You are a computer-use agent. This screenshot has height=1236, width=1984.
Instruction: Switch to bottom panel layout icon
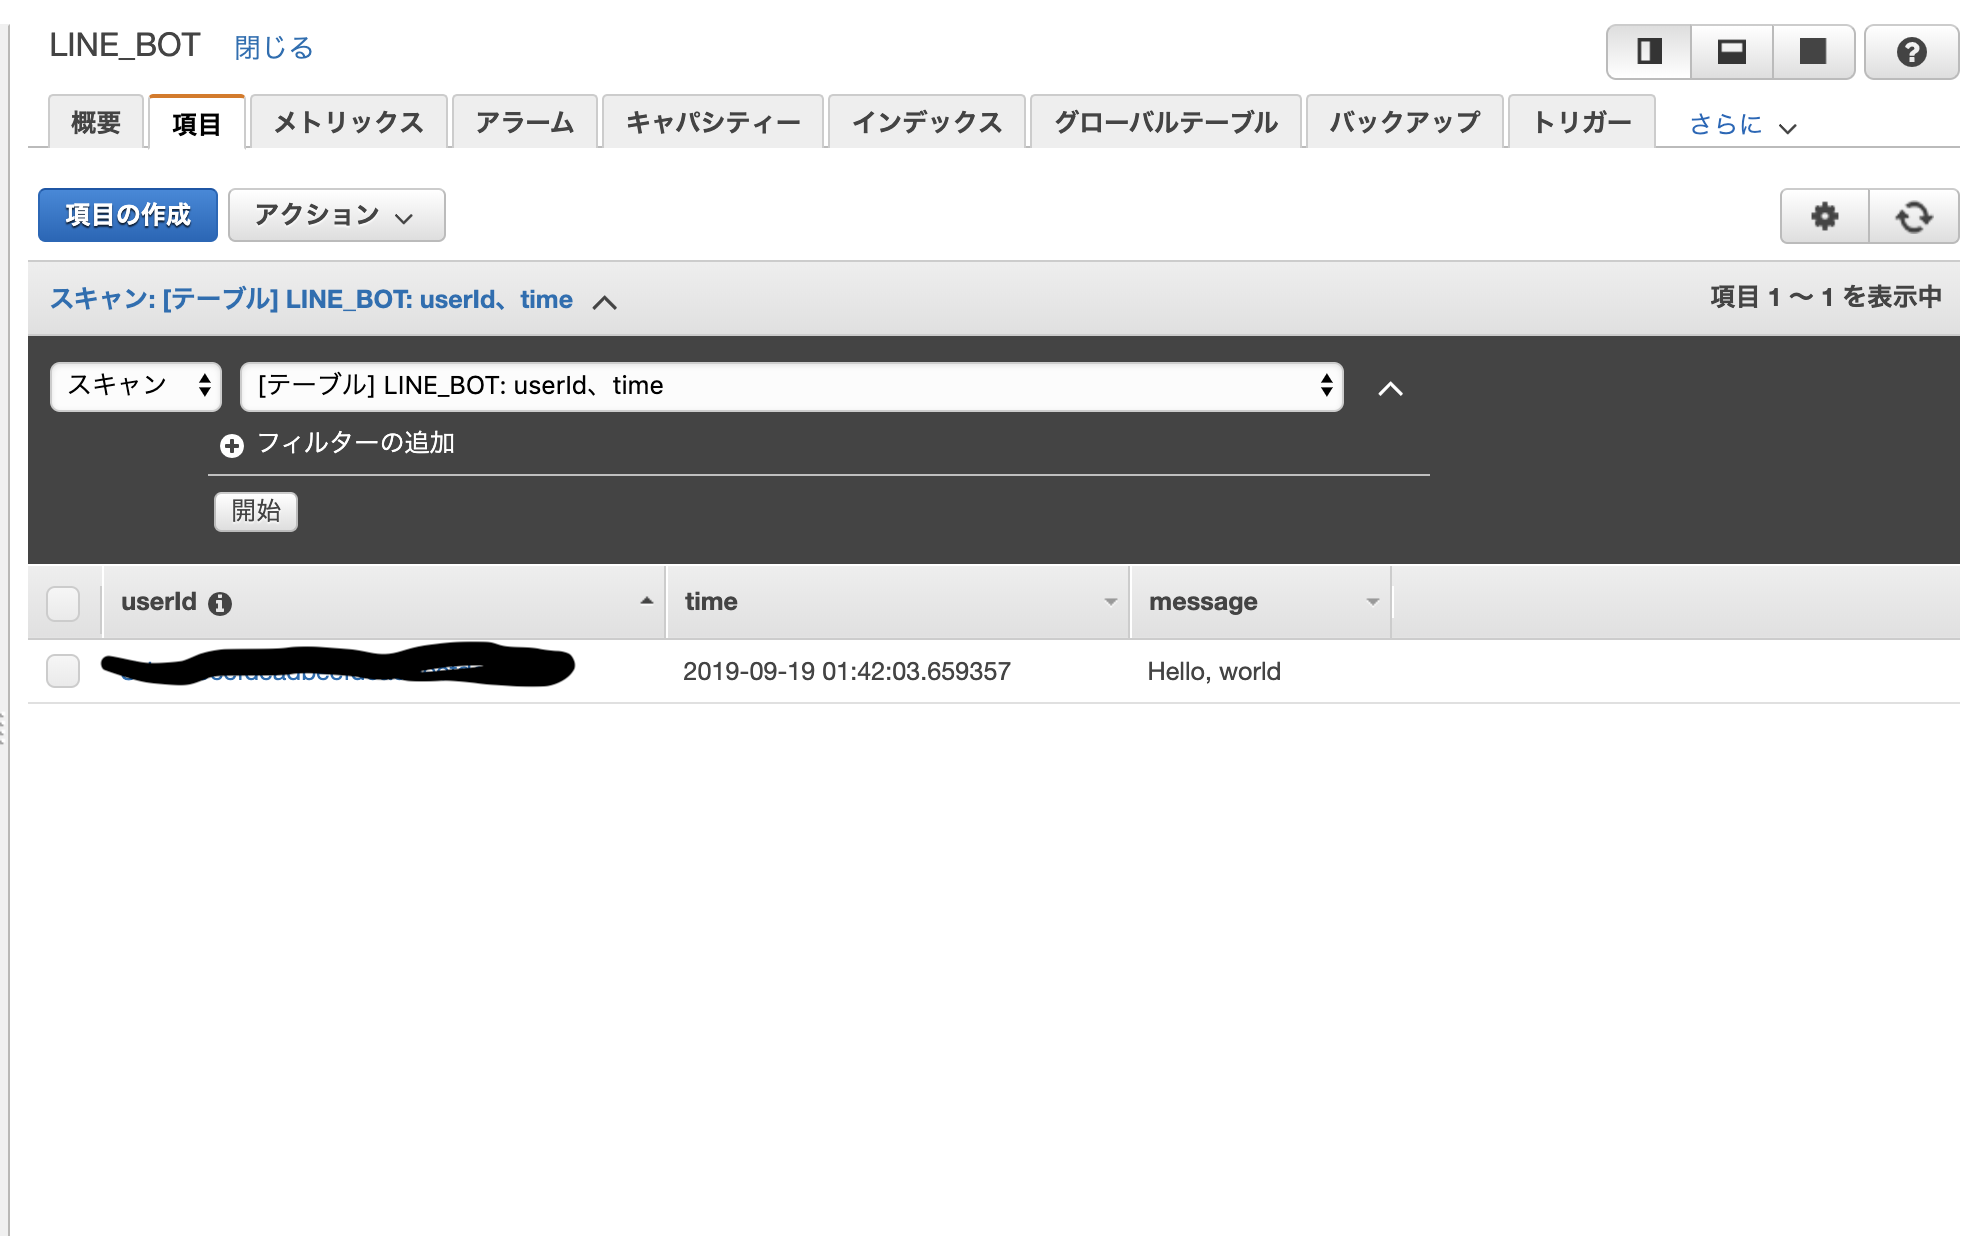[x=1731, y=51]
